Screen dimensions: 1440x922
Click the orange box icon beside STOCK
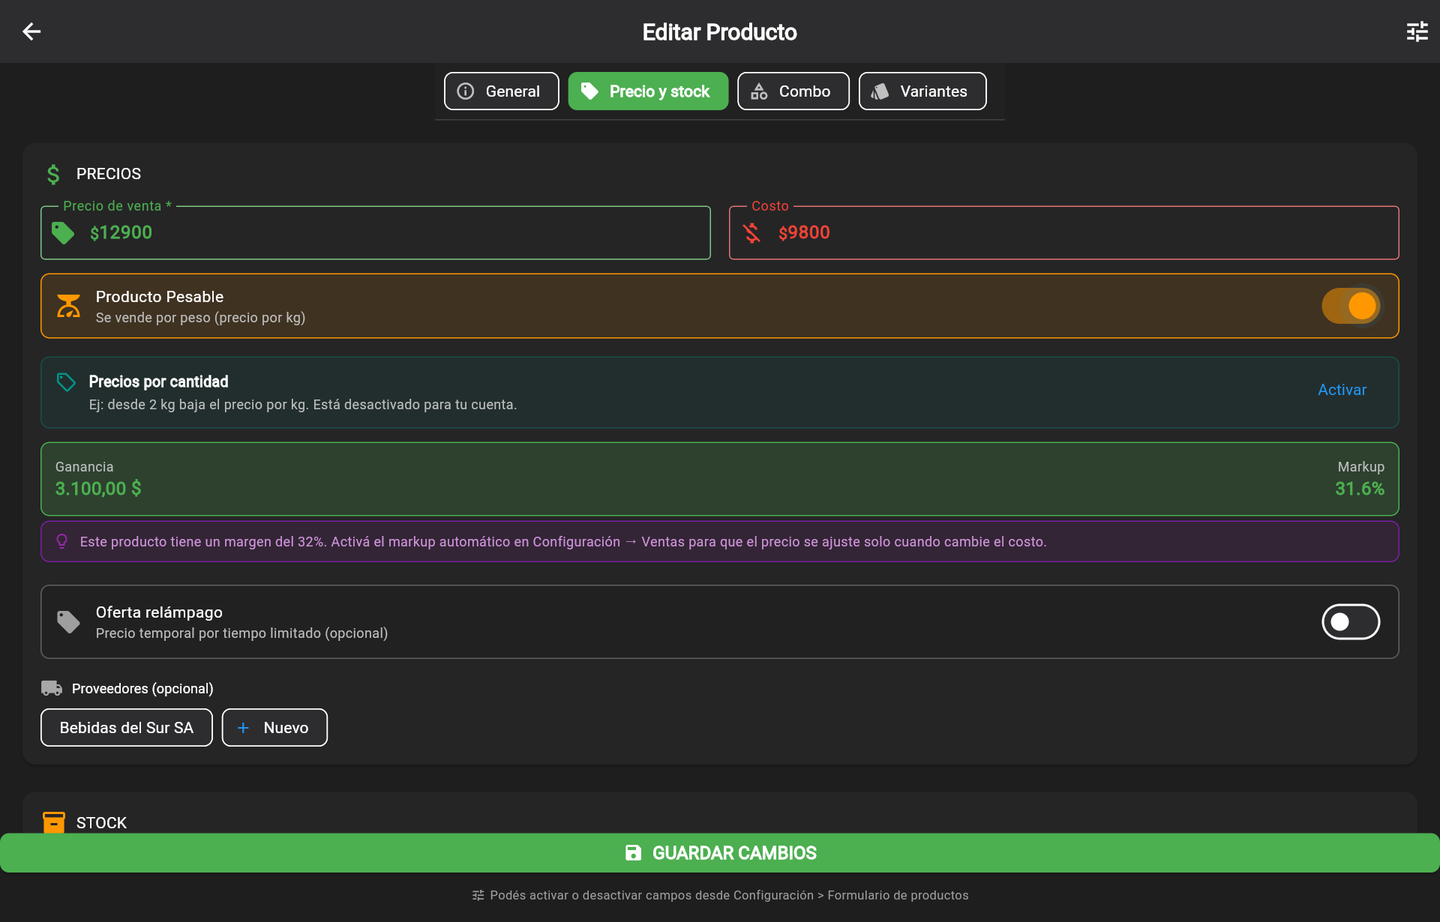tap(54, 822)
